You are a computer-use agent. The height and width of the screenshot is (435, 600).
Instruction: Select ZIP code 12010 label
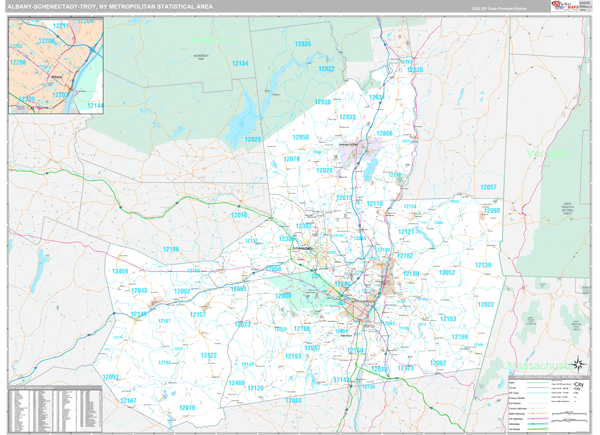pos(239,215)
